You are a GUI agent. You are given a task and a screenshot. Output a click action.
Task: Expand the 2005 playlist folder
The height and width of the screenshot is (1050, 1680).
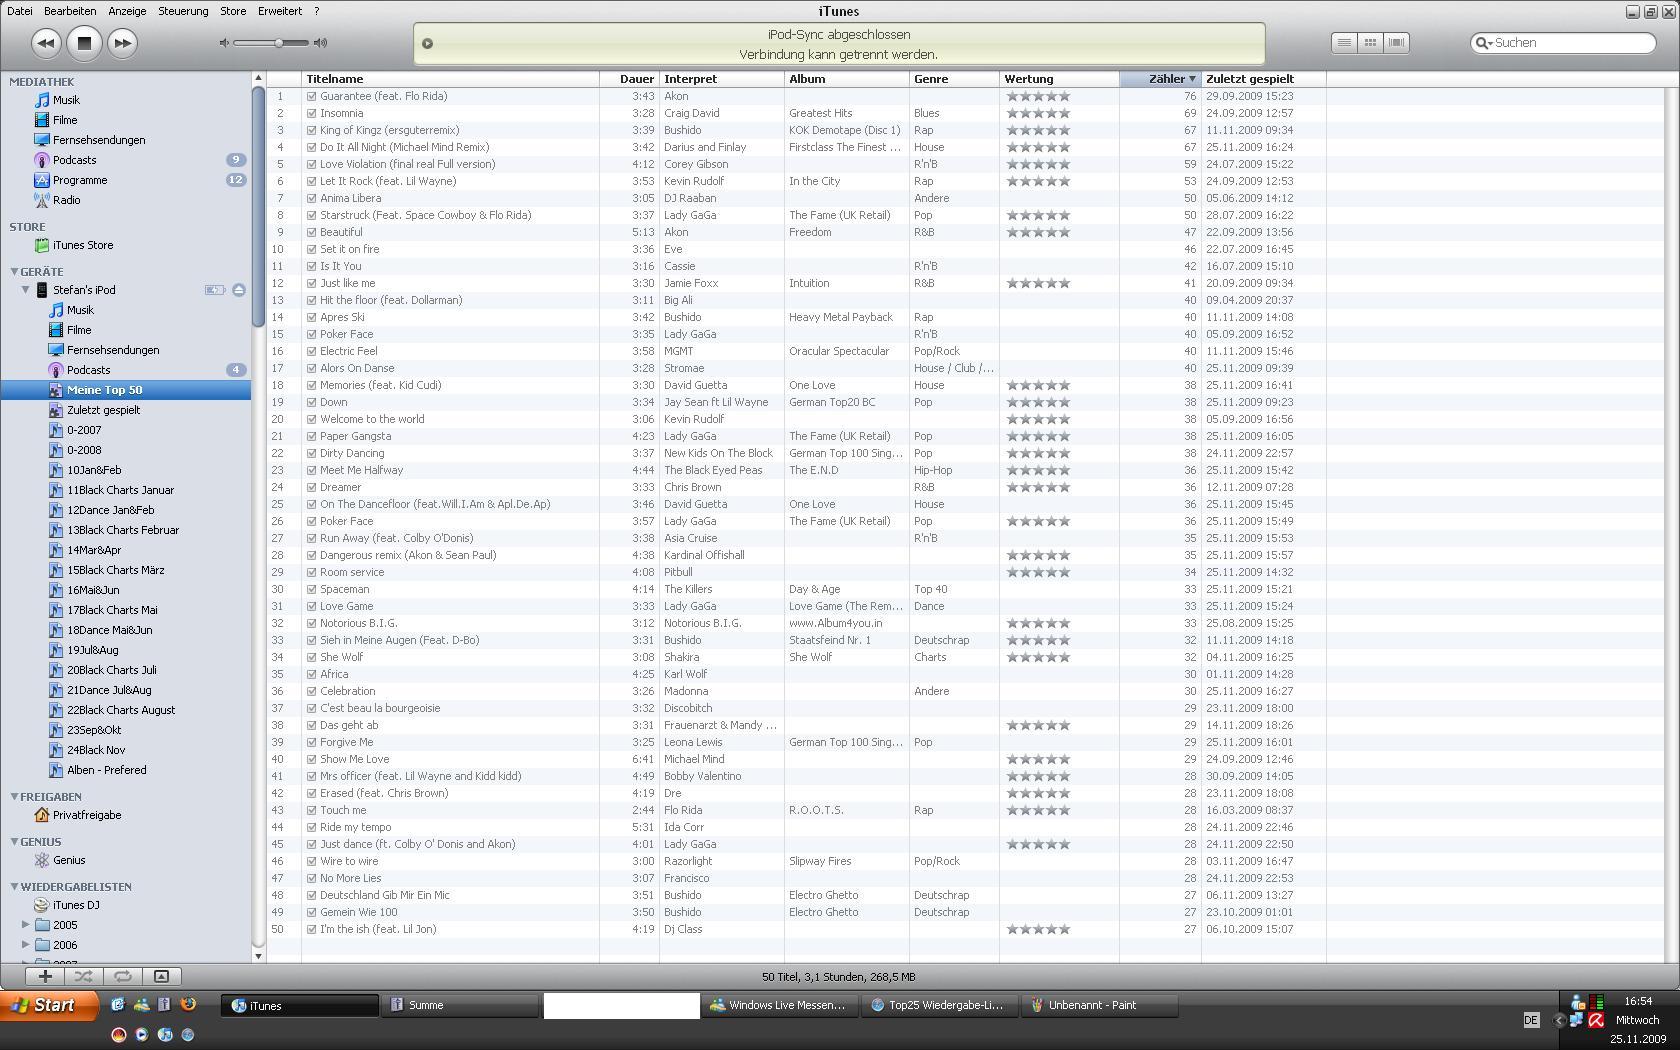pos(25,925)
